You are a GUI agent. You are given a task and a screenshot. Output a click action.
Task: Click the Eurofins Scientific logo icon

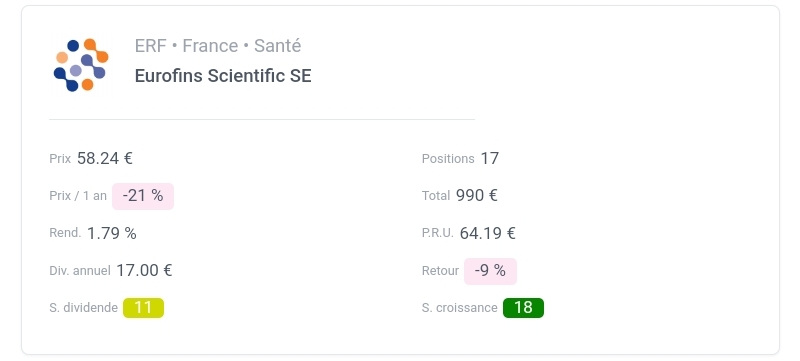click(x=81, y=65)
